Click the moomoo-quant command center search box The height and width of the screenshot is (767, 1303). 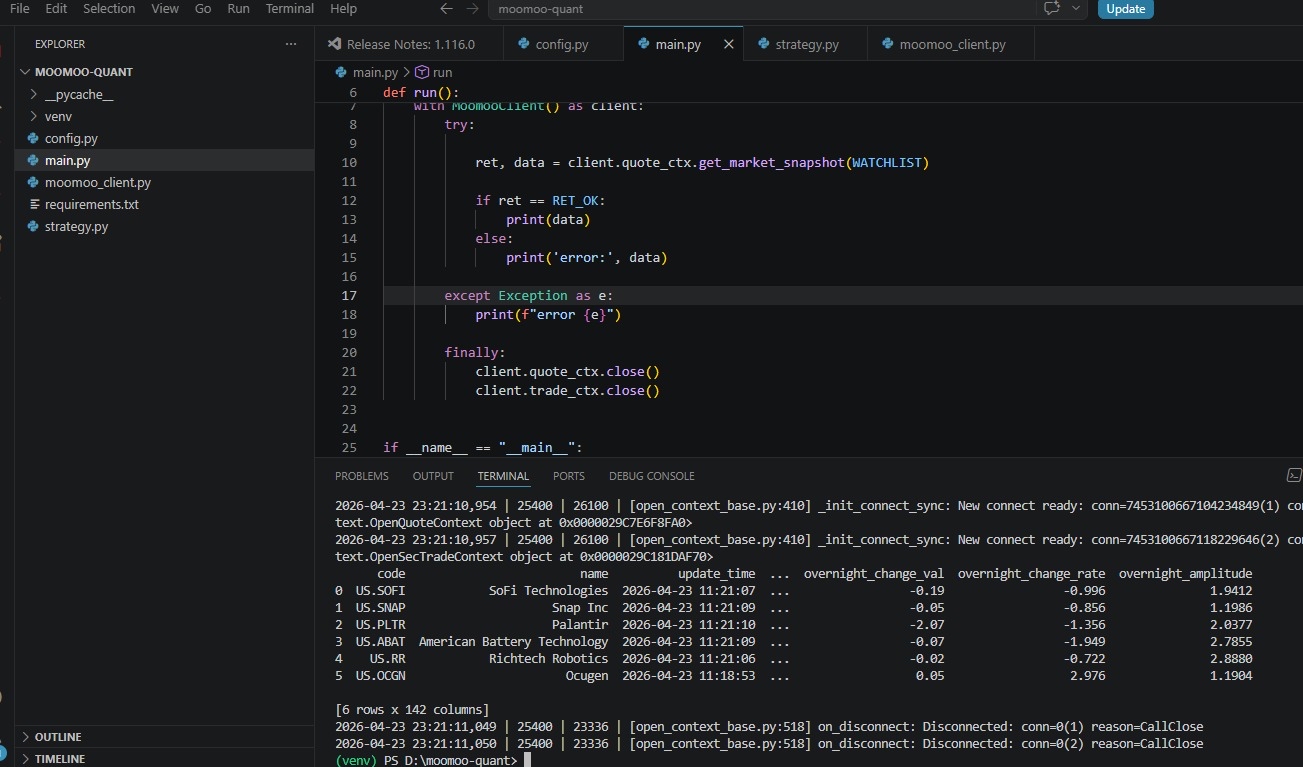pos(760,9)
